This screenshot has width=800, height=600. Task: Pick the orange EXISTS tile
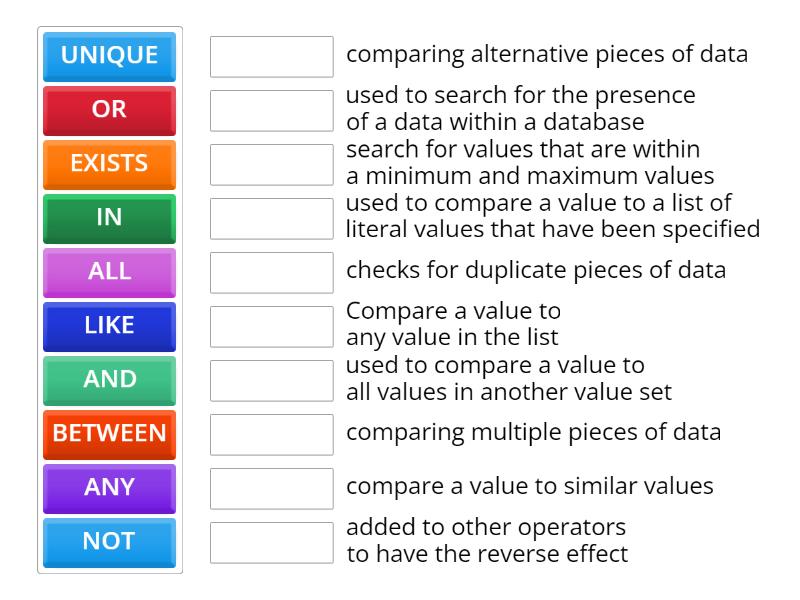point(109,164)
